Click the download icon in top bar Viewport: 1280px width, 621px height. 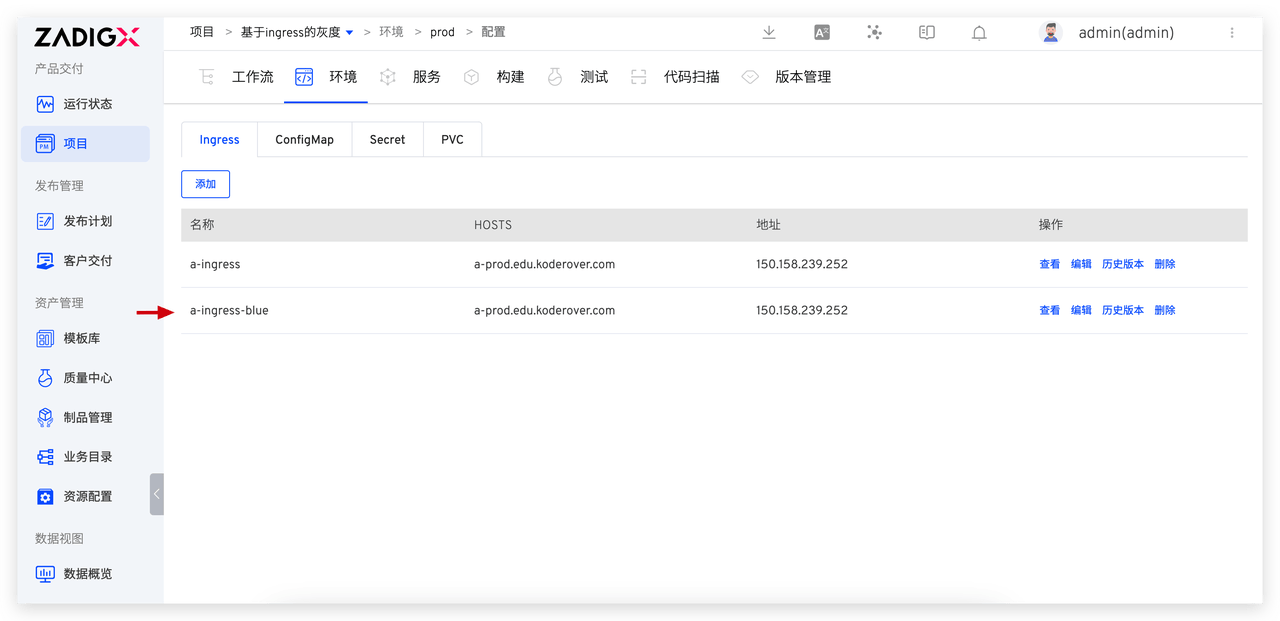coord(769,32)
